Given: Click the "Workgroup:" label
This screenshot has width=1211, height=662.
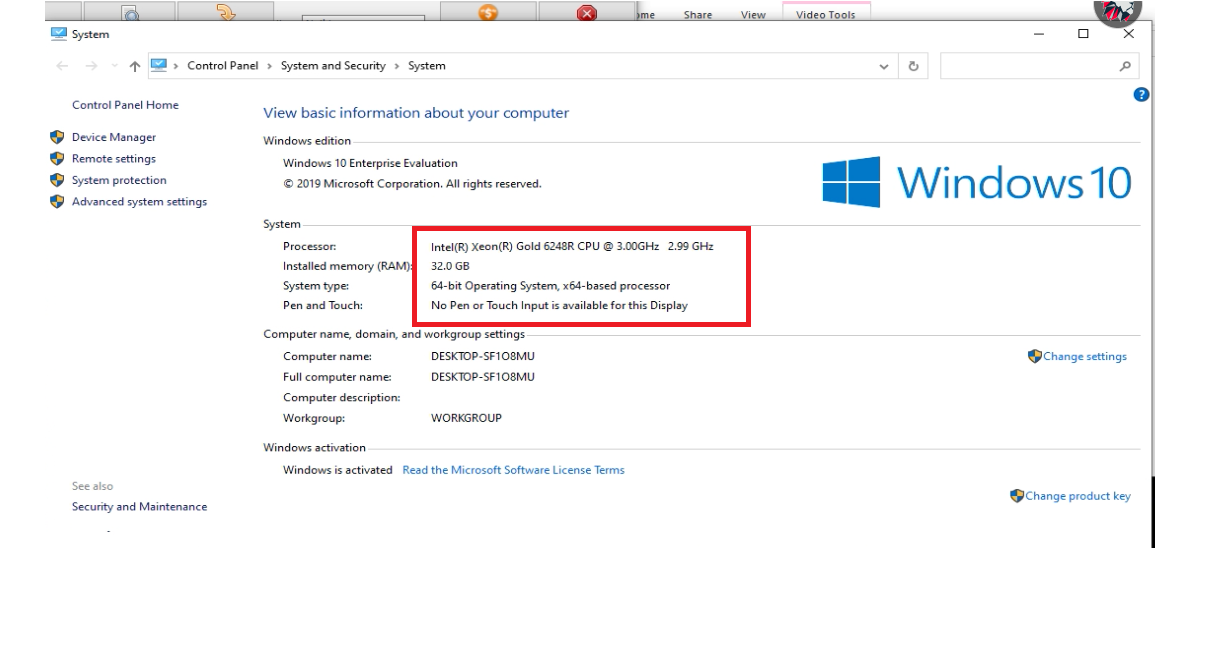Looking at the screenshot, I should point(314,418).
